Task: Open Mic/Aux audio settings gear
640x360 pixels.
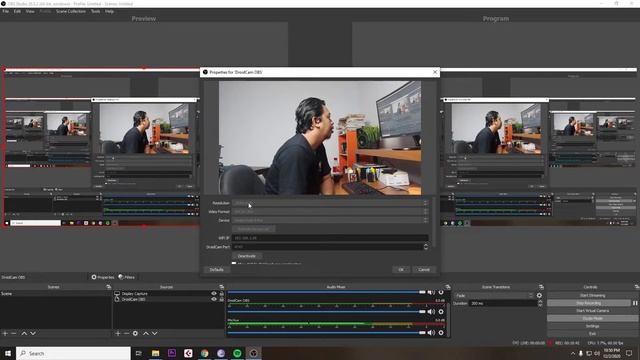Action: click(441, 333)
